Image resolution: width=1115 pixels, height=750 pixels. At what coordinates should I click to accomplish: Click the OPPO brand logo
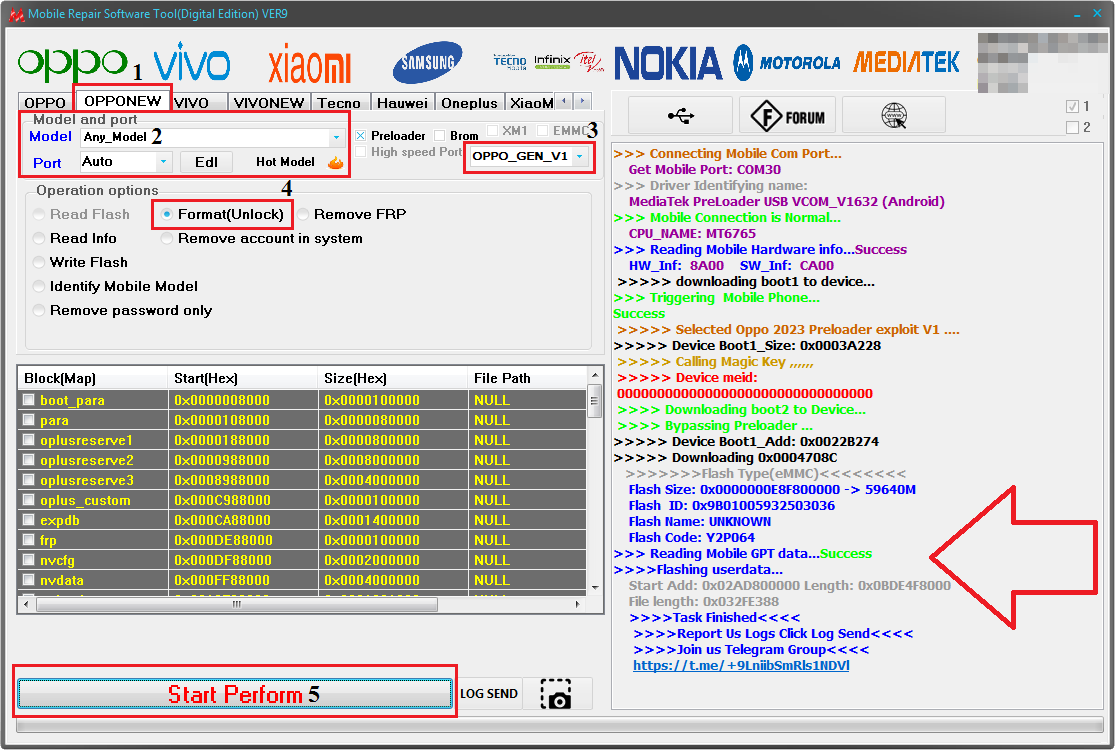click(x=73, y=64)
